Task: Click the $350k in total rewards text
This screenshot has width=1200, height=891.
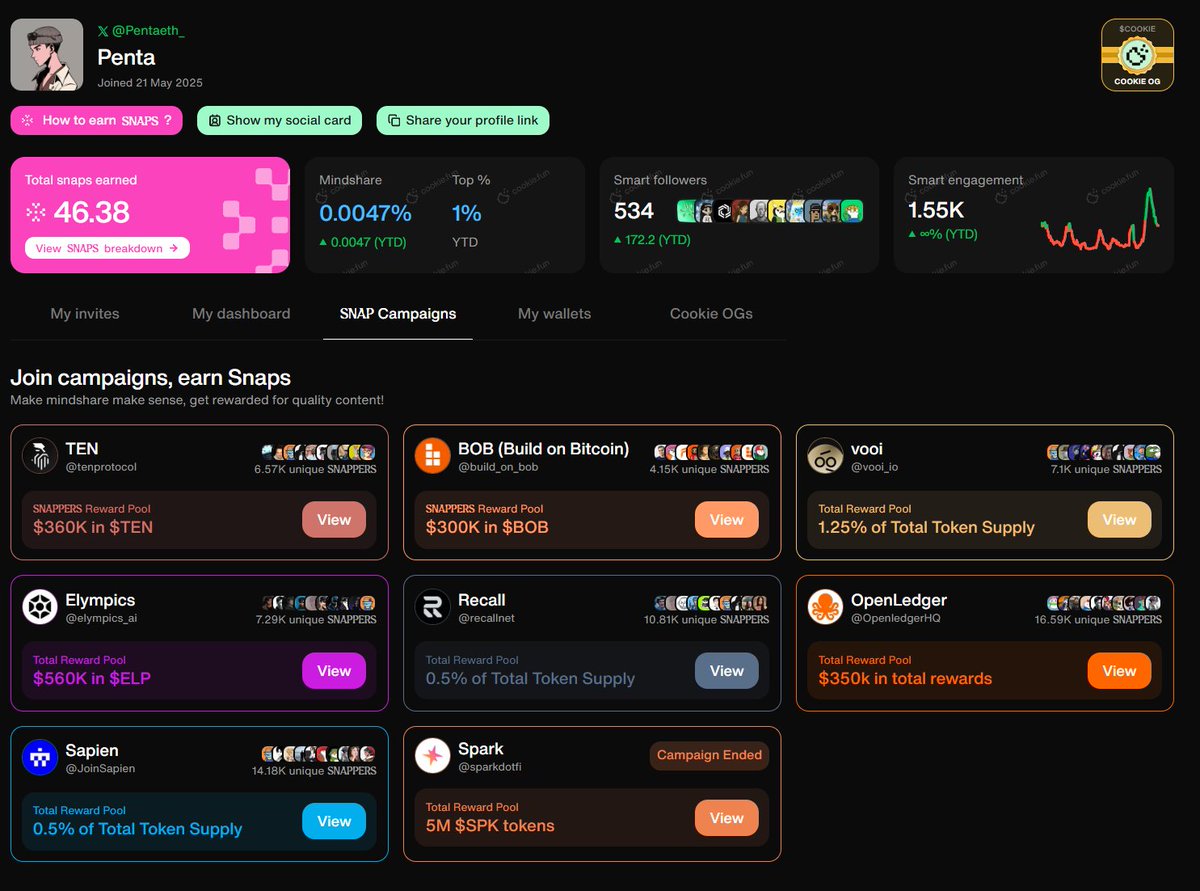Action: point(905,678)
